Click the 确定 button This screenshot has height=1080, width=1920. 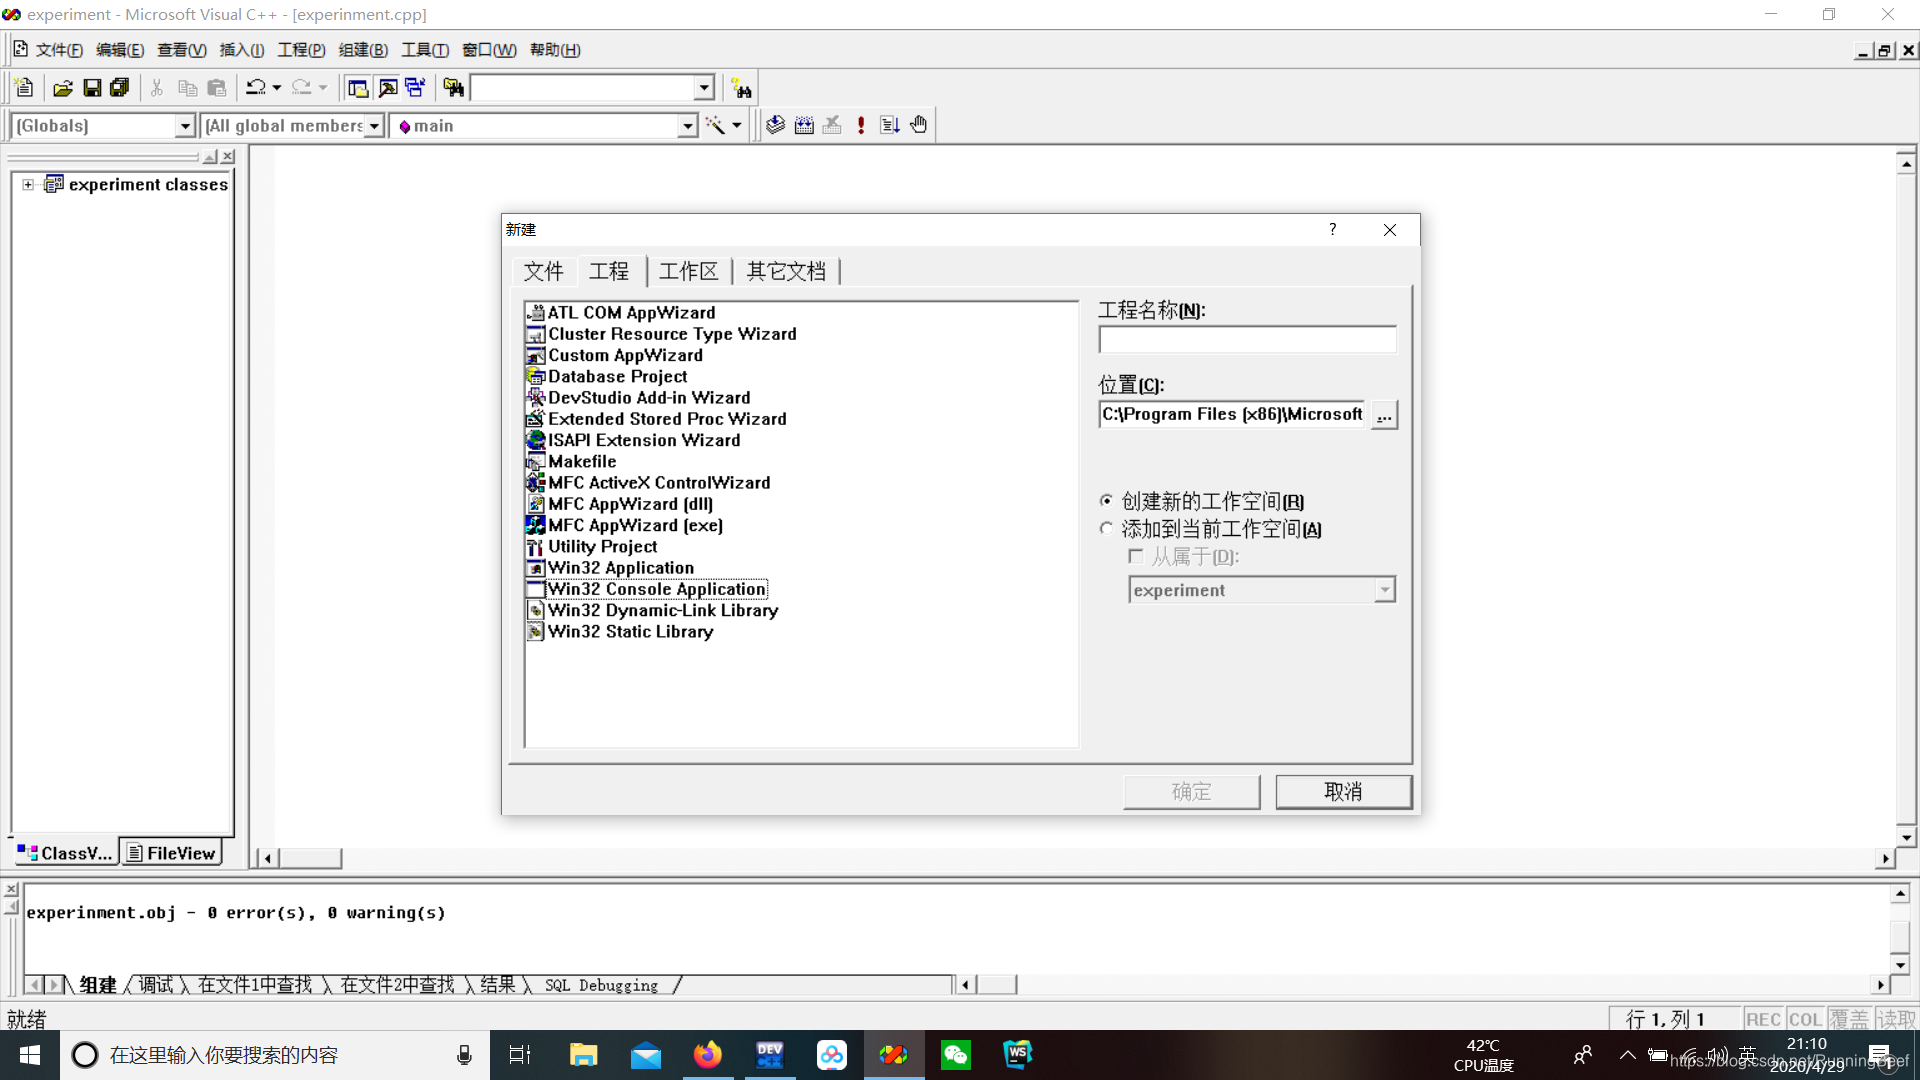[1192, 792]
